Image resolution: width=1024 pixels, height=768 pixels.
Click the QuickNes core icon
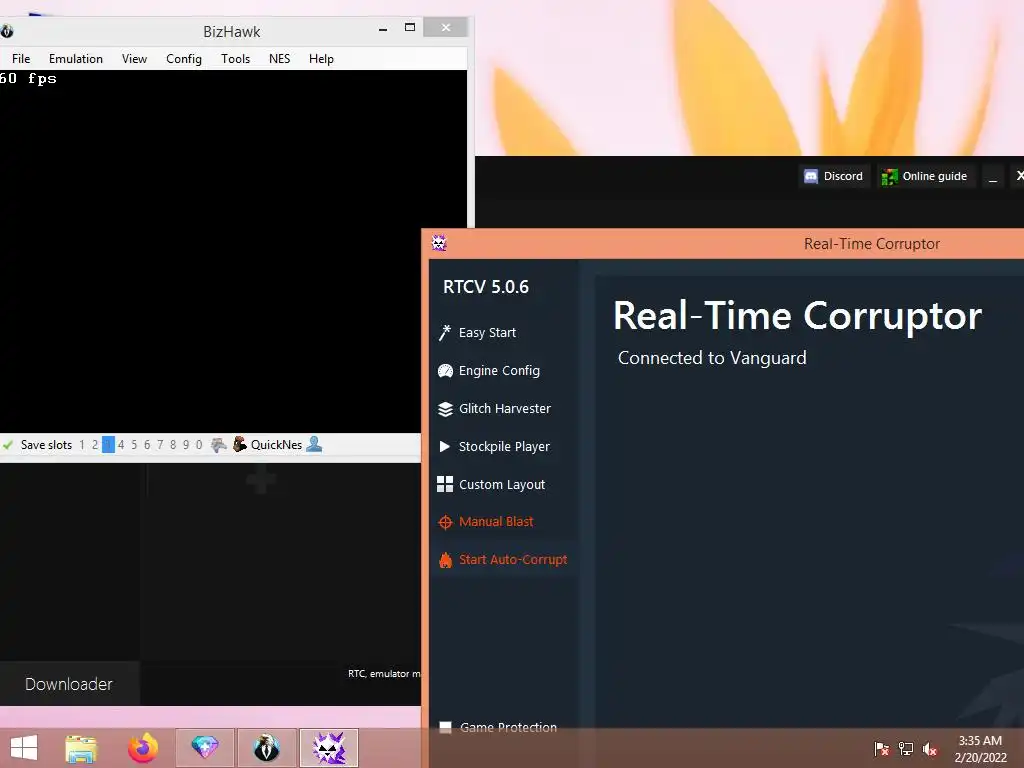point(240,444)
